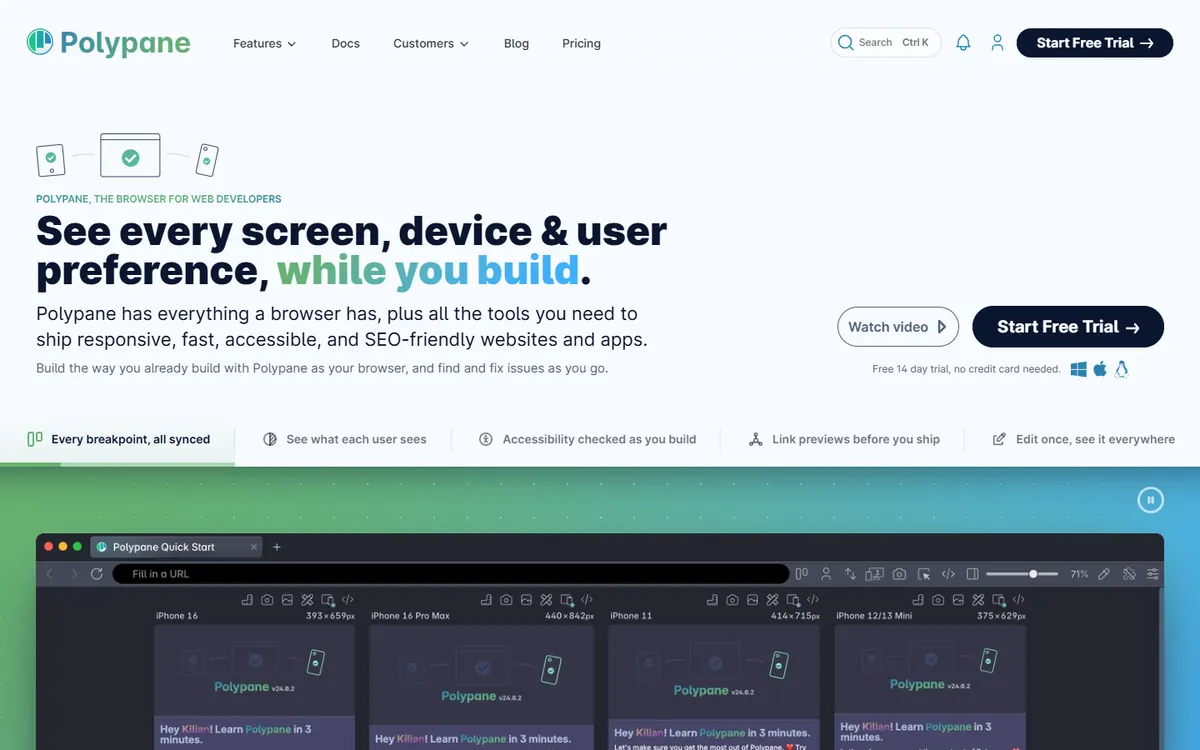
Task: Click the Watch video button
Action: (898, 327)
